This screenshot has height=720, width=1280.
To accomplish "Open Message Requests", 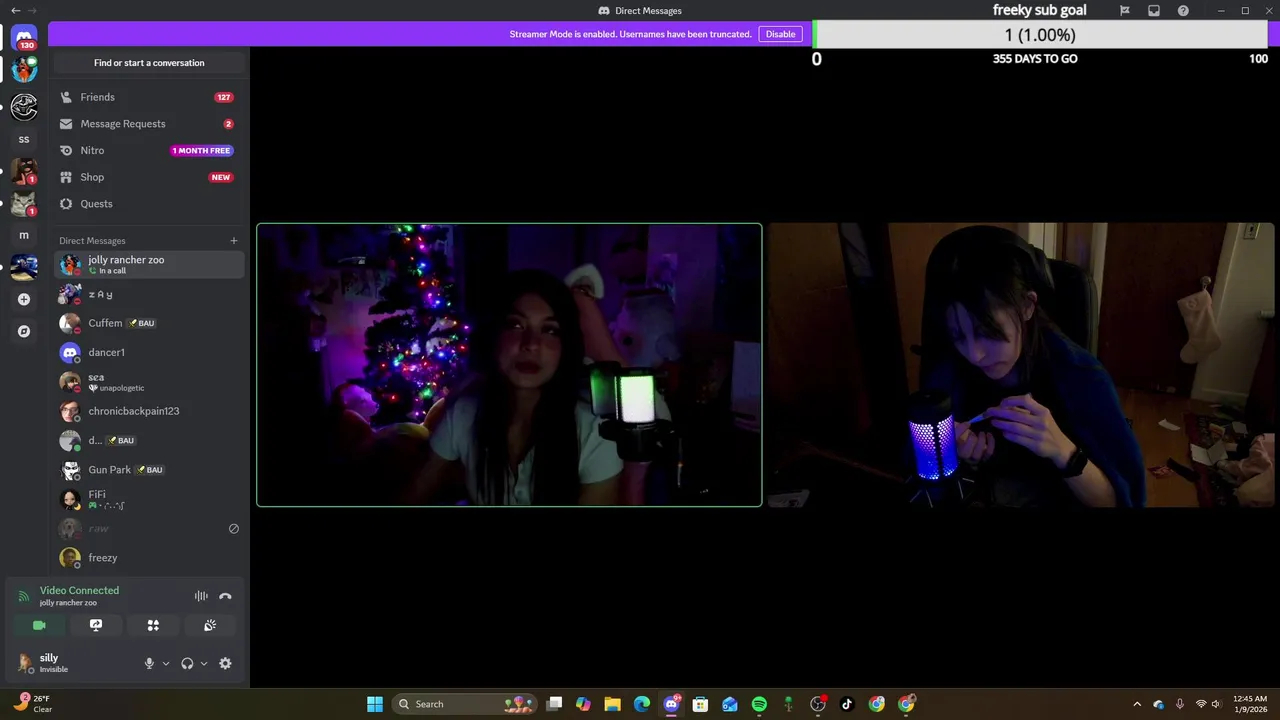I will 149,124.
